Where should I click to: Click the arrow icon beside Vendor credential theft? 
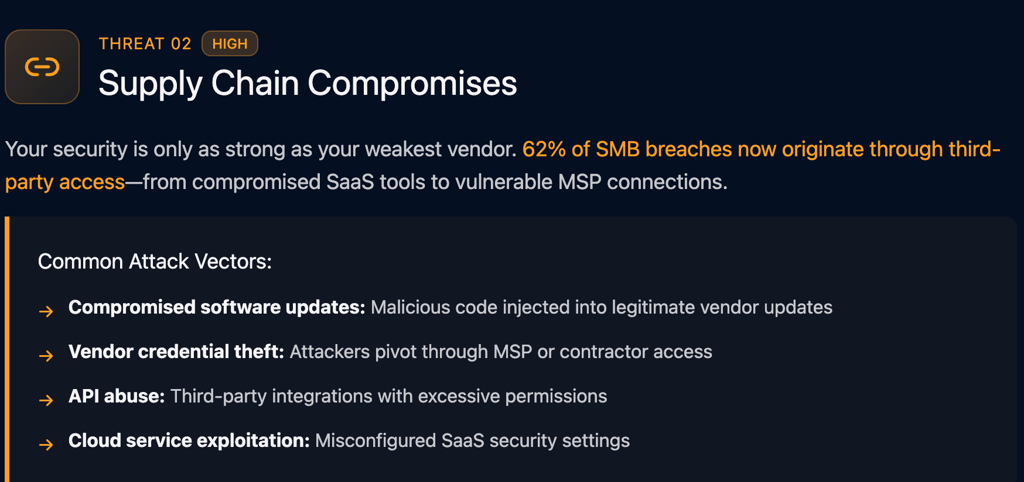(46, 355)
